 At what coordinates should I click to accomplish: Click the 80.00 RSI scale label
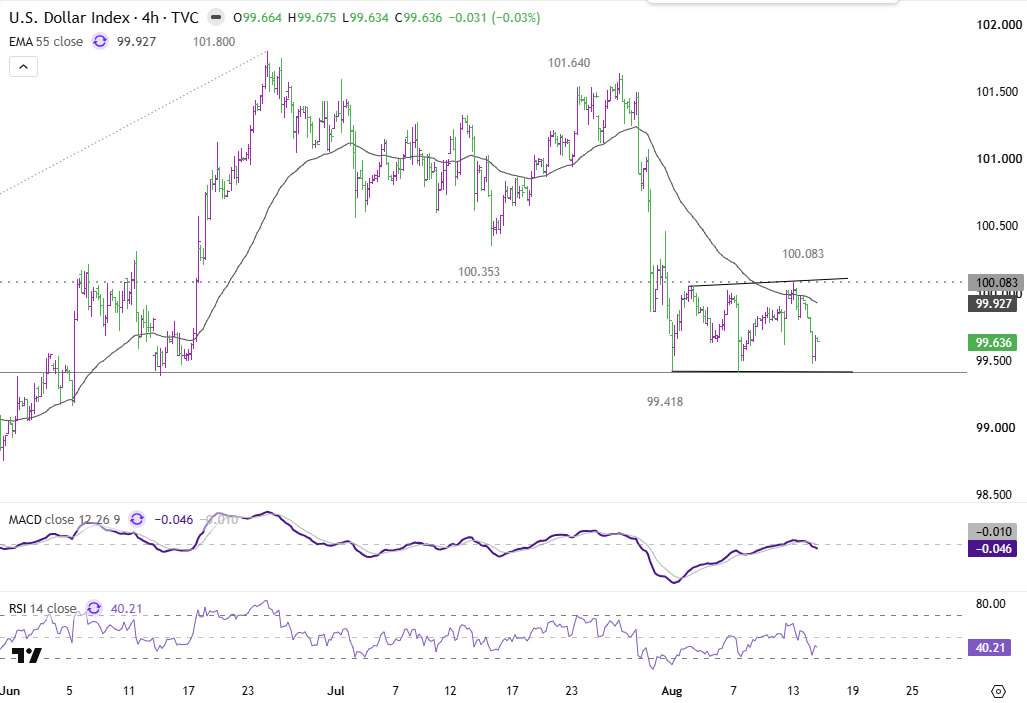click(990, 603)
